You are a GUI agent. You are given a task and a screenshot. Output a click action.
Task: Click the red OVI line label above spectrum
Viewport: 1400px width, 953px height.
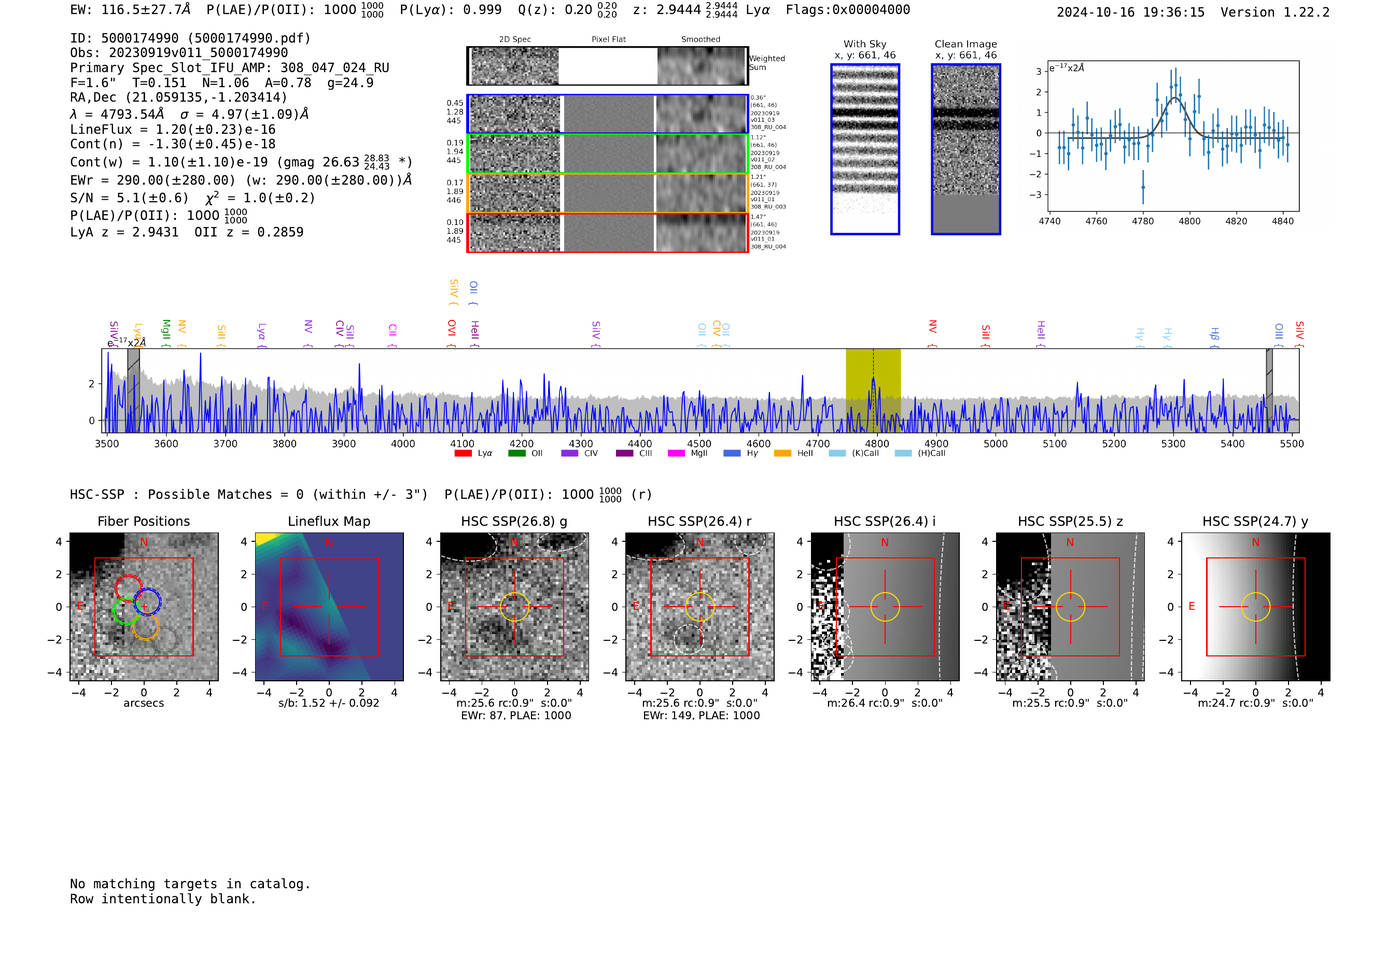pyautogui.click(x=452, y=333)
